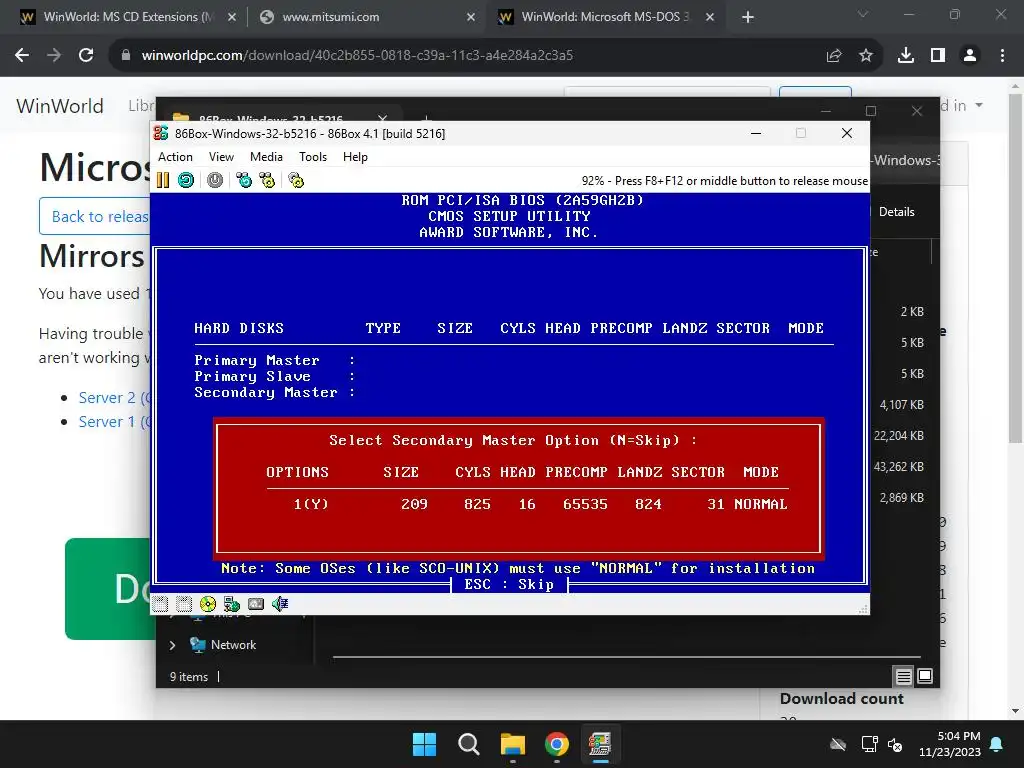Viewport: 1024px width, 768px height.
Task: Click the muted volume tray icon
Action: (895, 744)
